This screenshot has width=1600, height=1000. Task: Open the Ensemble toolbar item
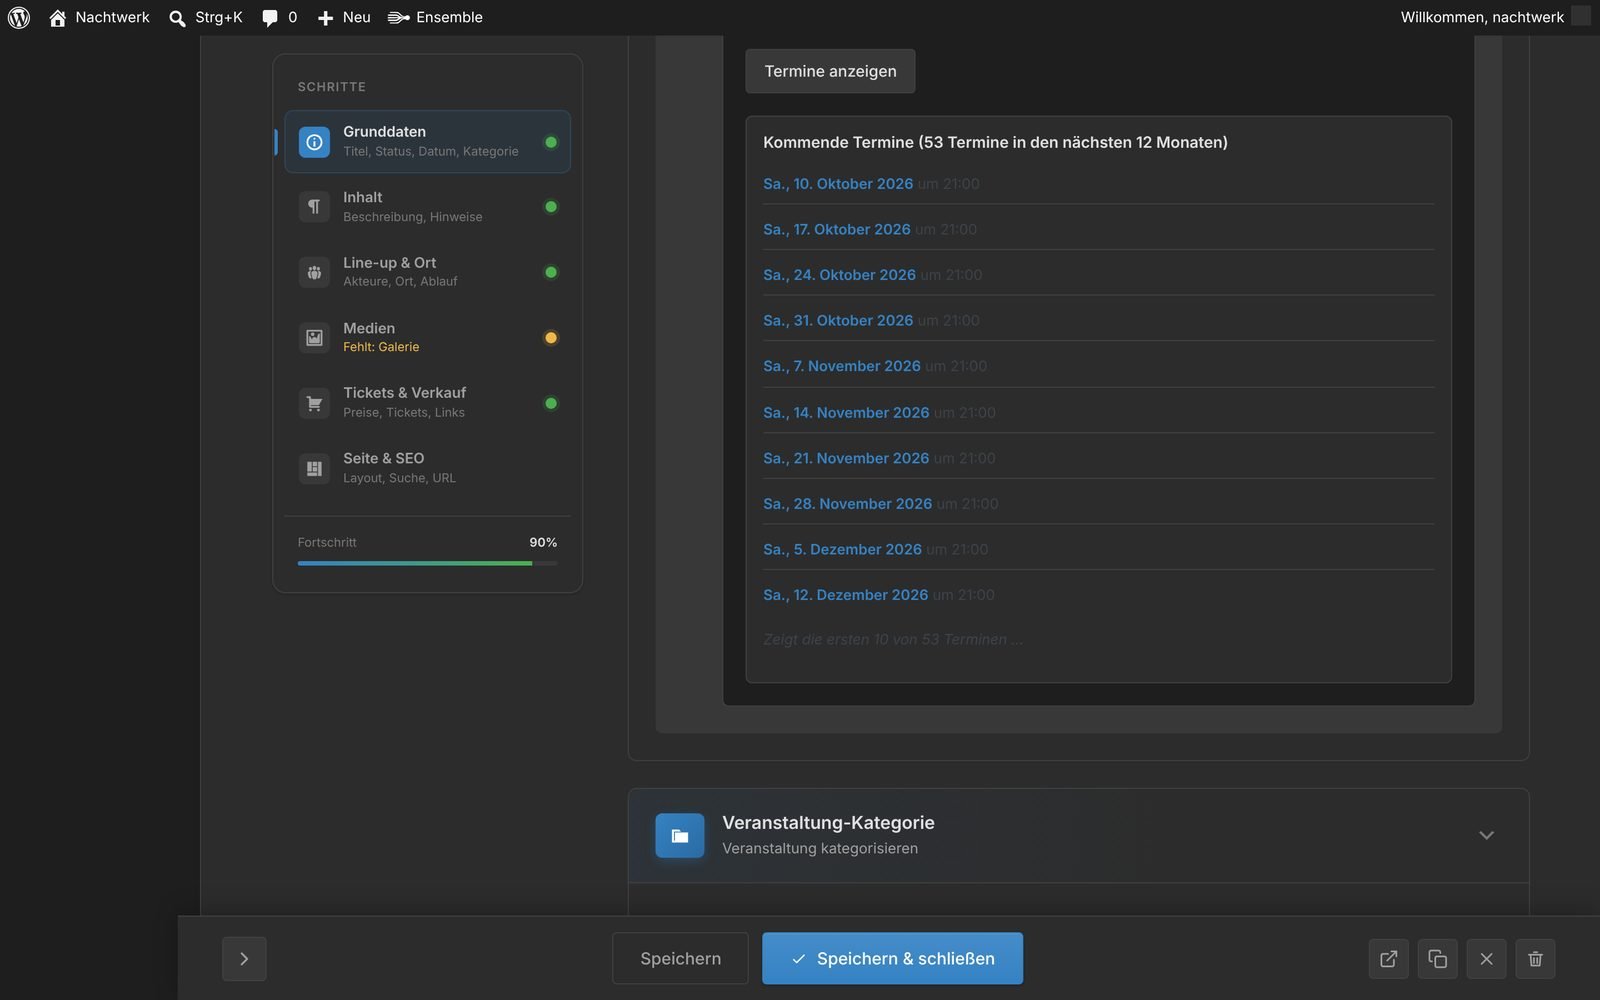[435, 17]
